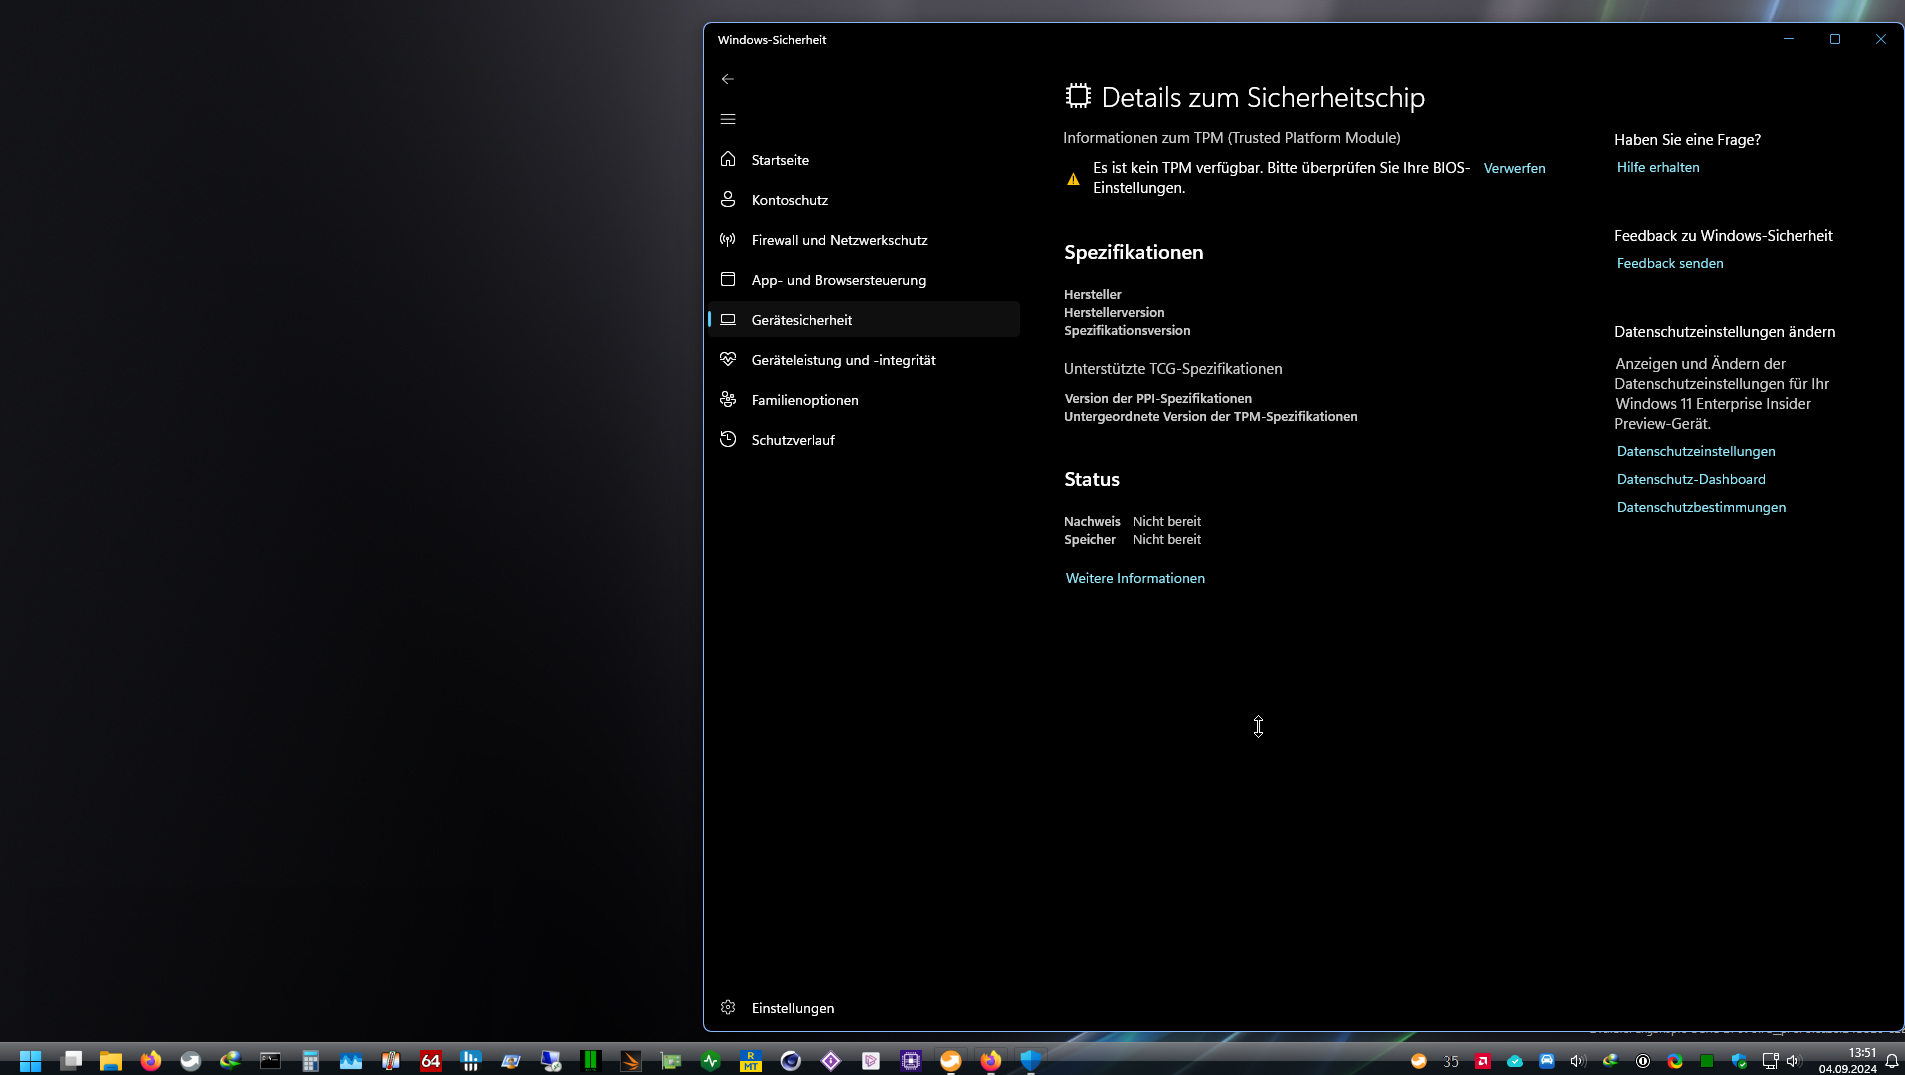The width and height of the screenshot is (1905, 1075).
Task: Launch the Calculator from the taskbar
Action: tap(311, 1060)
